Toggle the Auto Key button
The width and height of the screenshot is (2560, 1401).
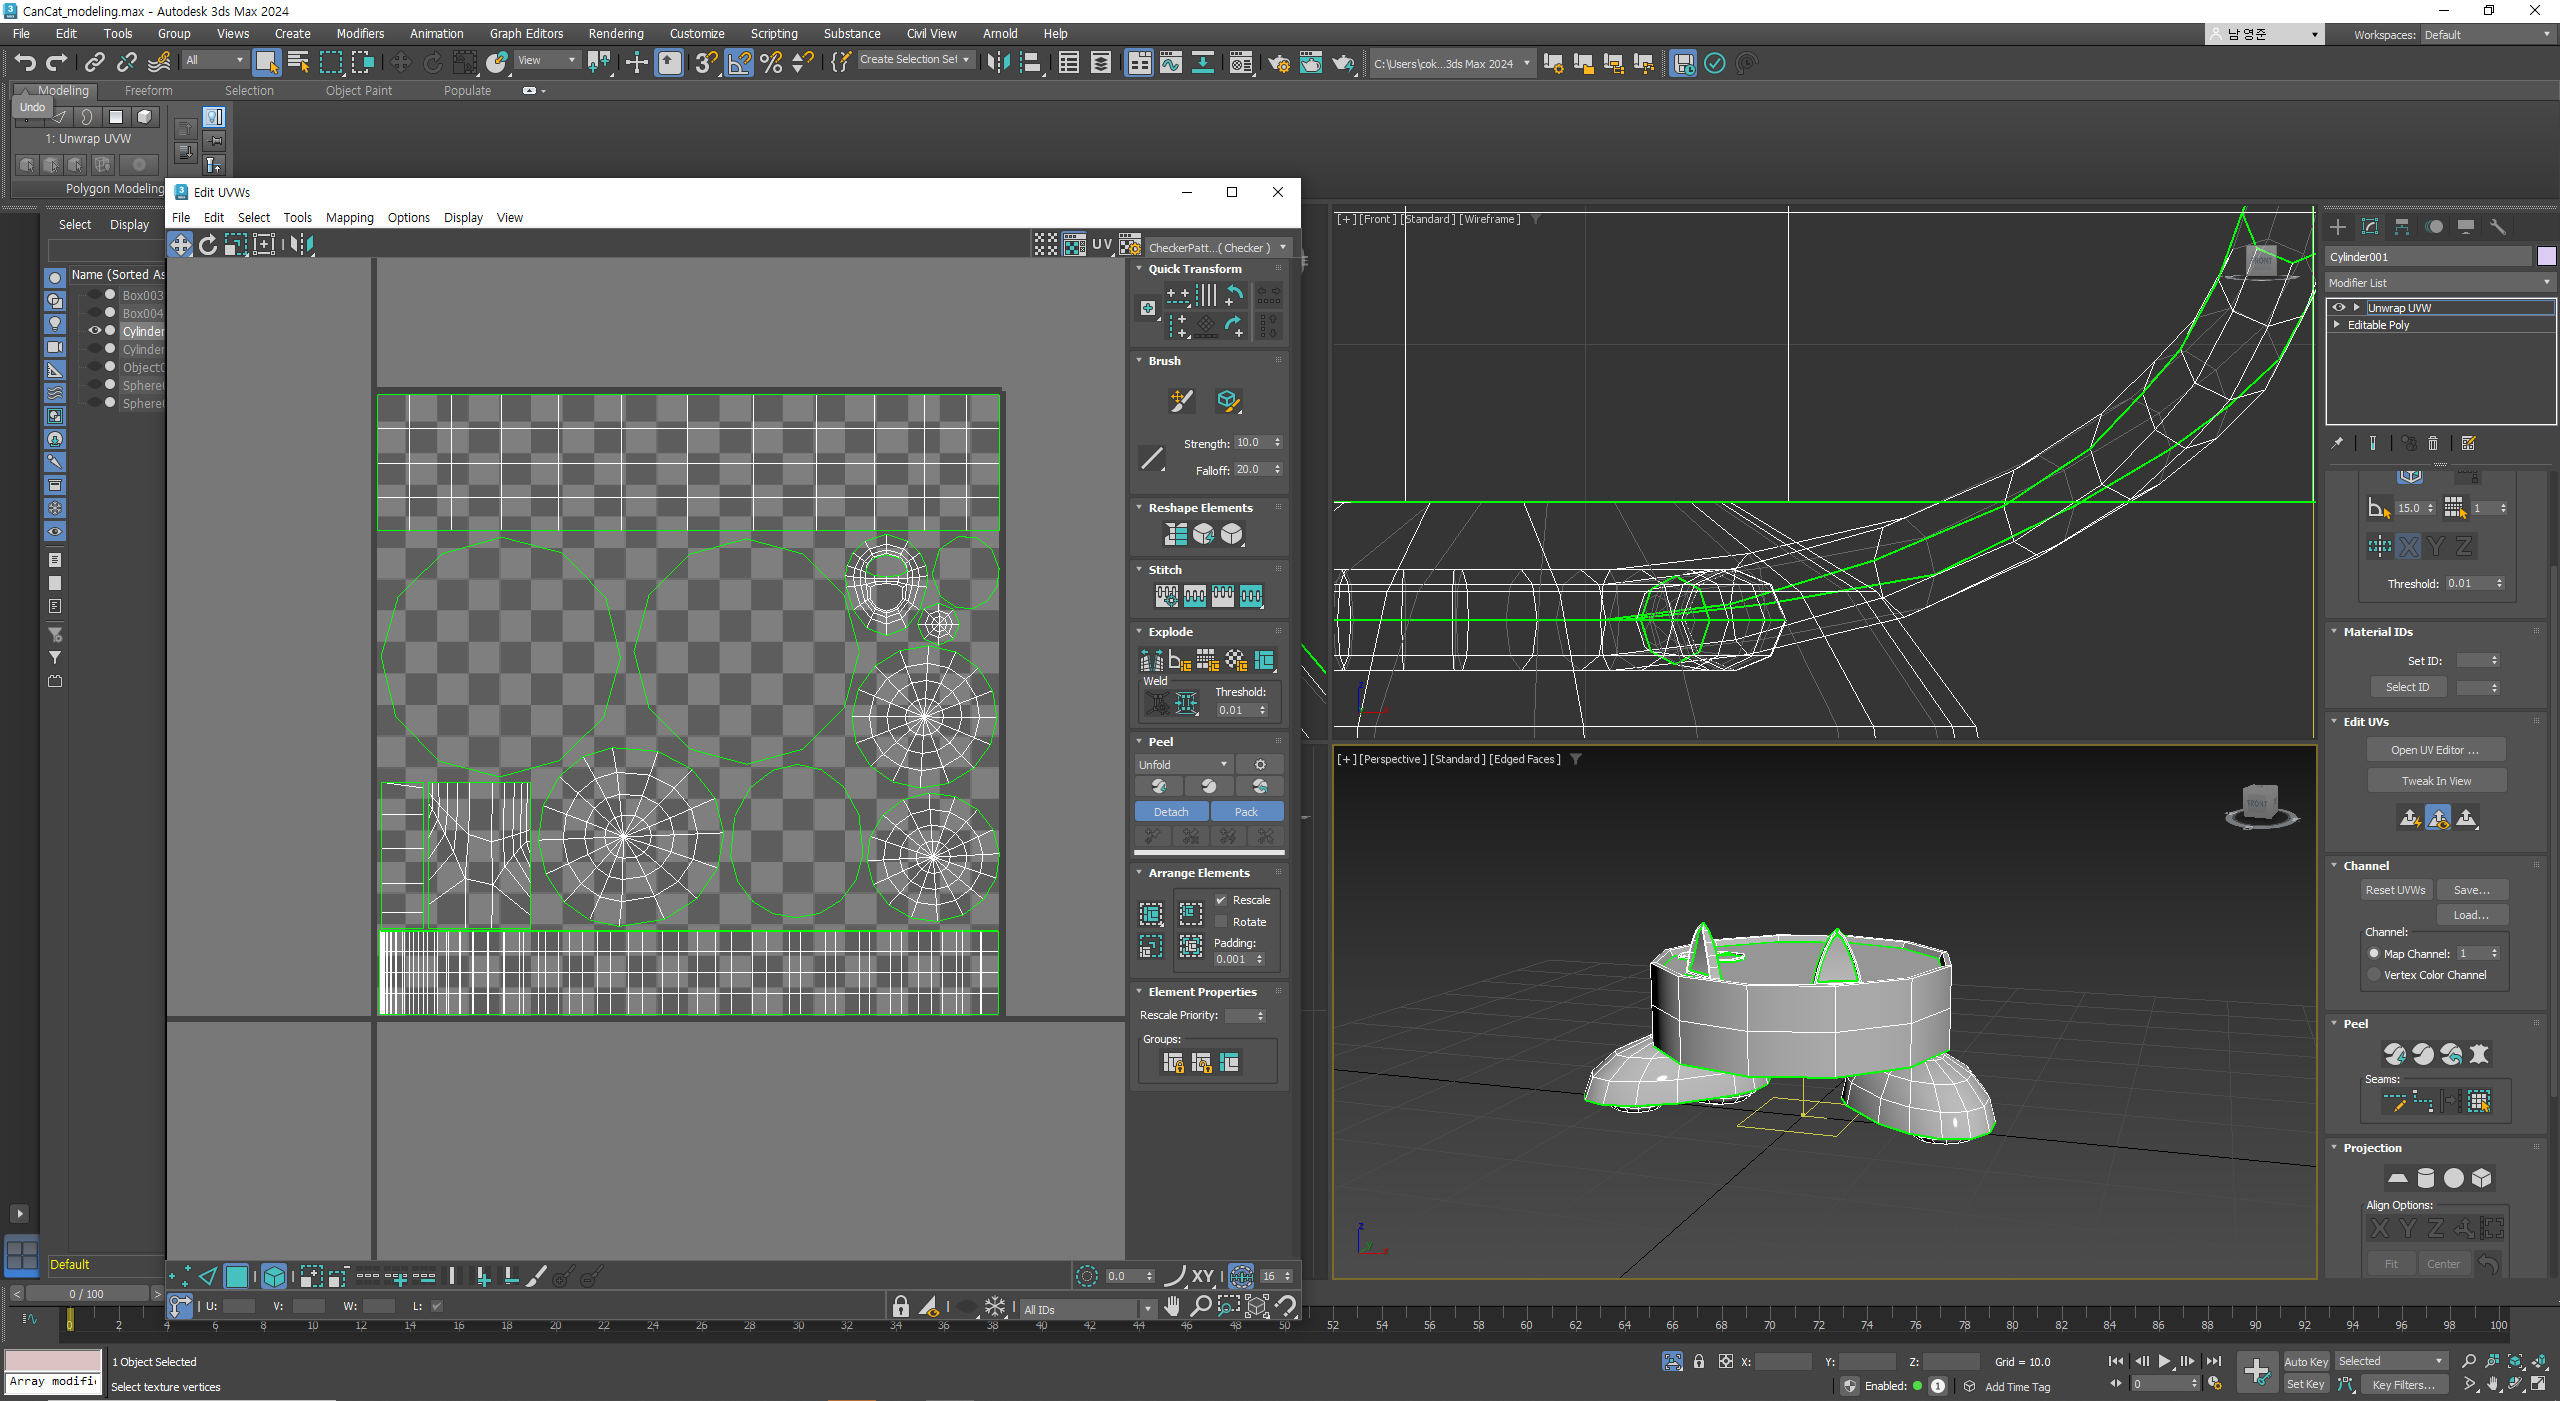click(x=2306, y=1361)
